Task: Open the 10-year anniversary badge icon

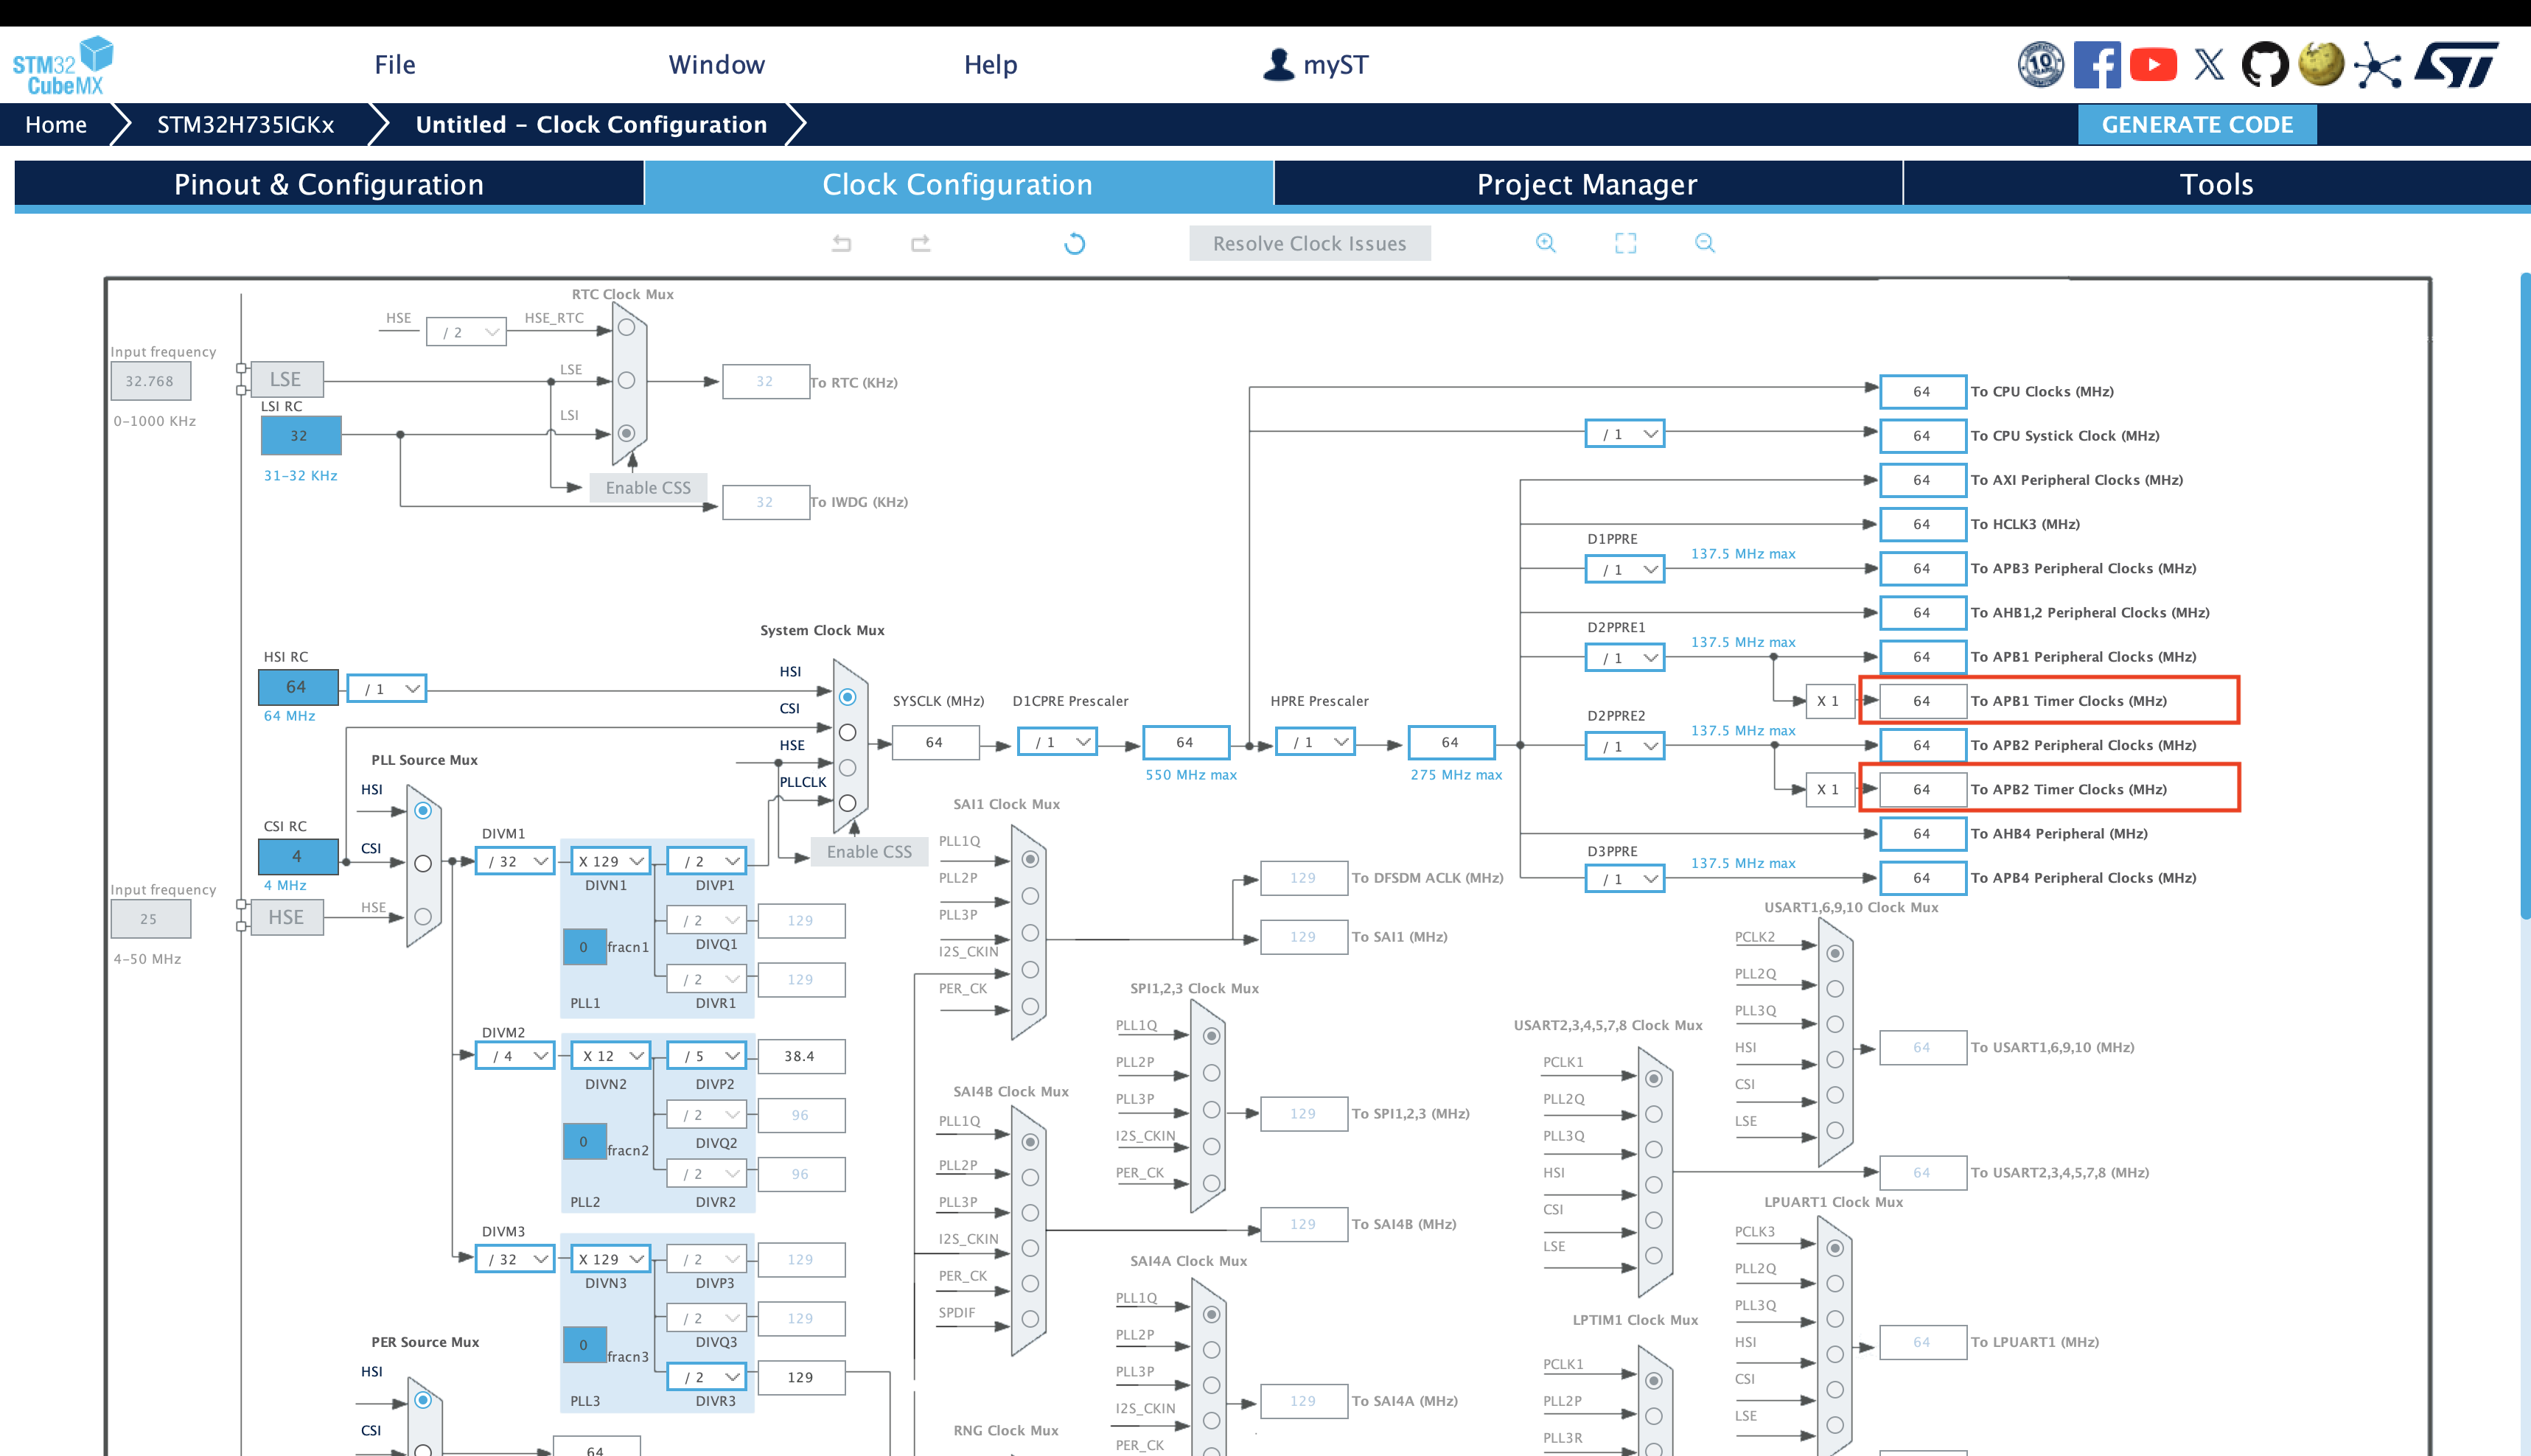Action: click(x=2040, y=65)
